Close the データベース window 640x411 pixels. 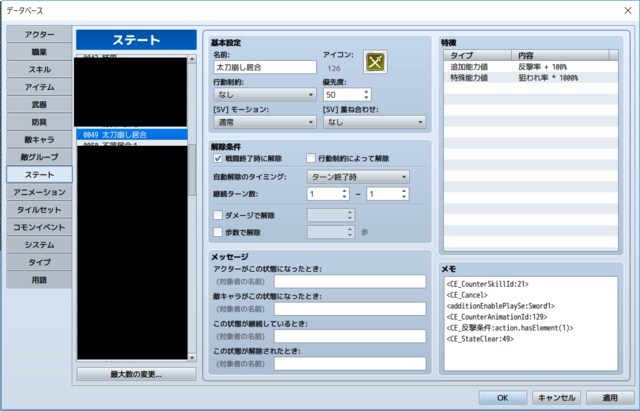pos(628,11)
